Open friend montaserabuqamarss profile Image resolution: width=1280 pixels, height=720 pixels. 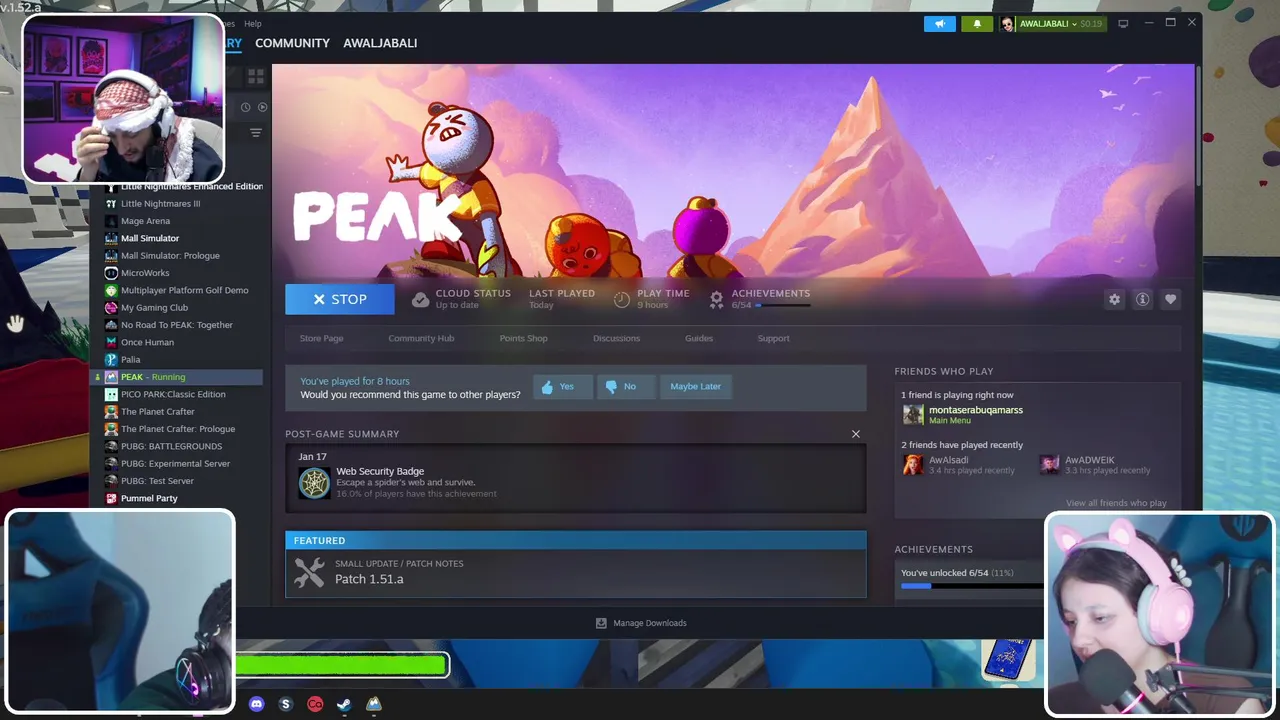975,410
